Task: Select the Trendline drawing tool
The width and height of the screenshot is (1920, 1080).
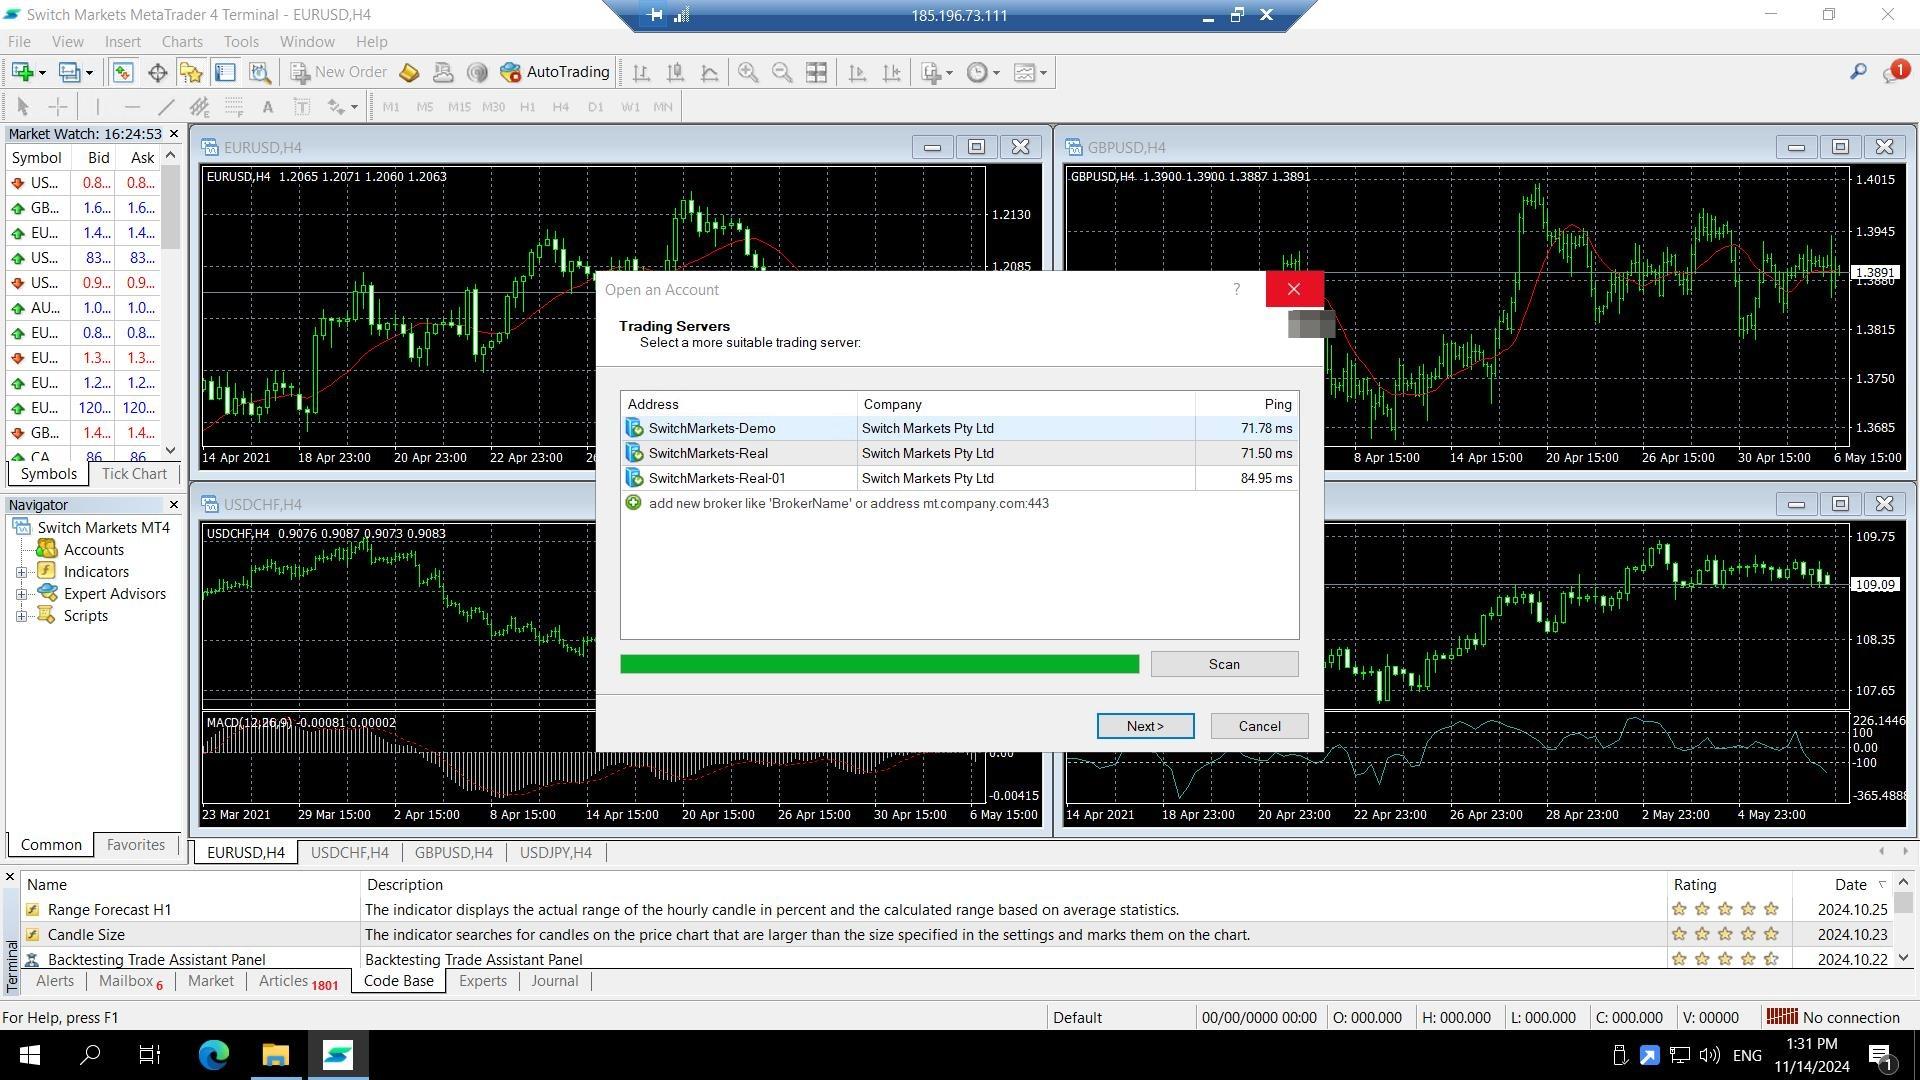Action: 166,107
